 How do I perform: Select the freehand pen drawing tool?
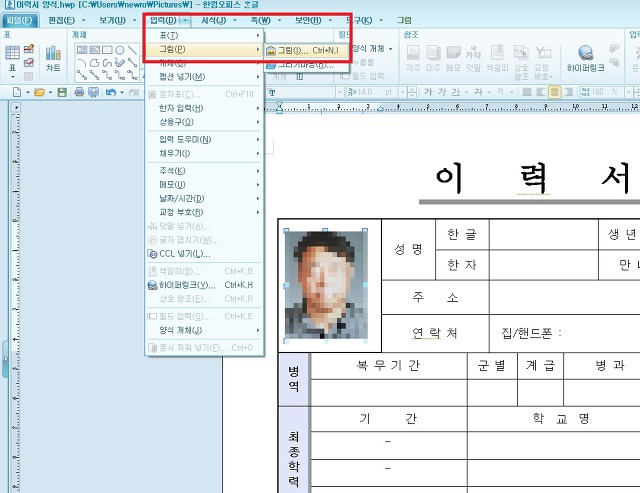120,62
